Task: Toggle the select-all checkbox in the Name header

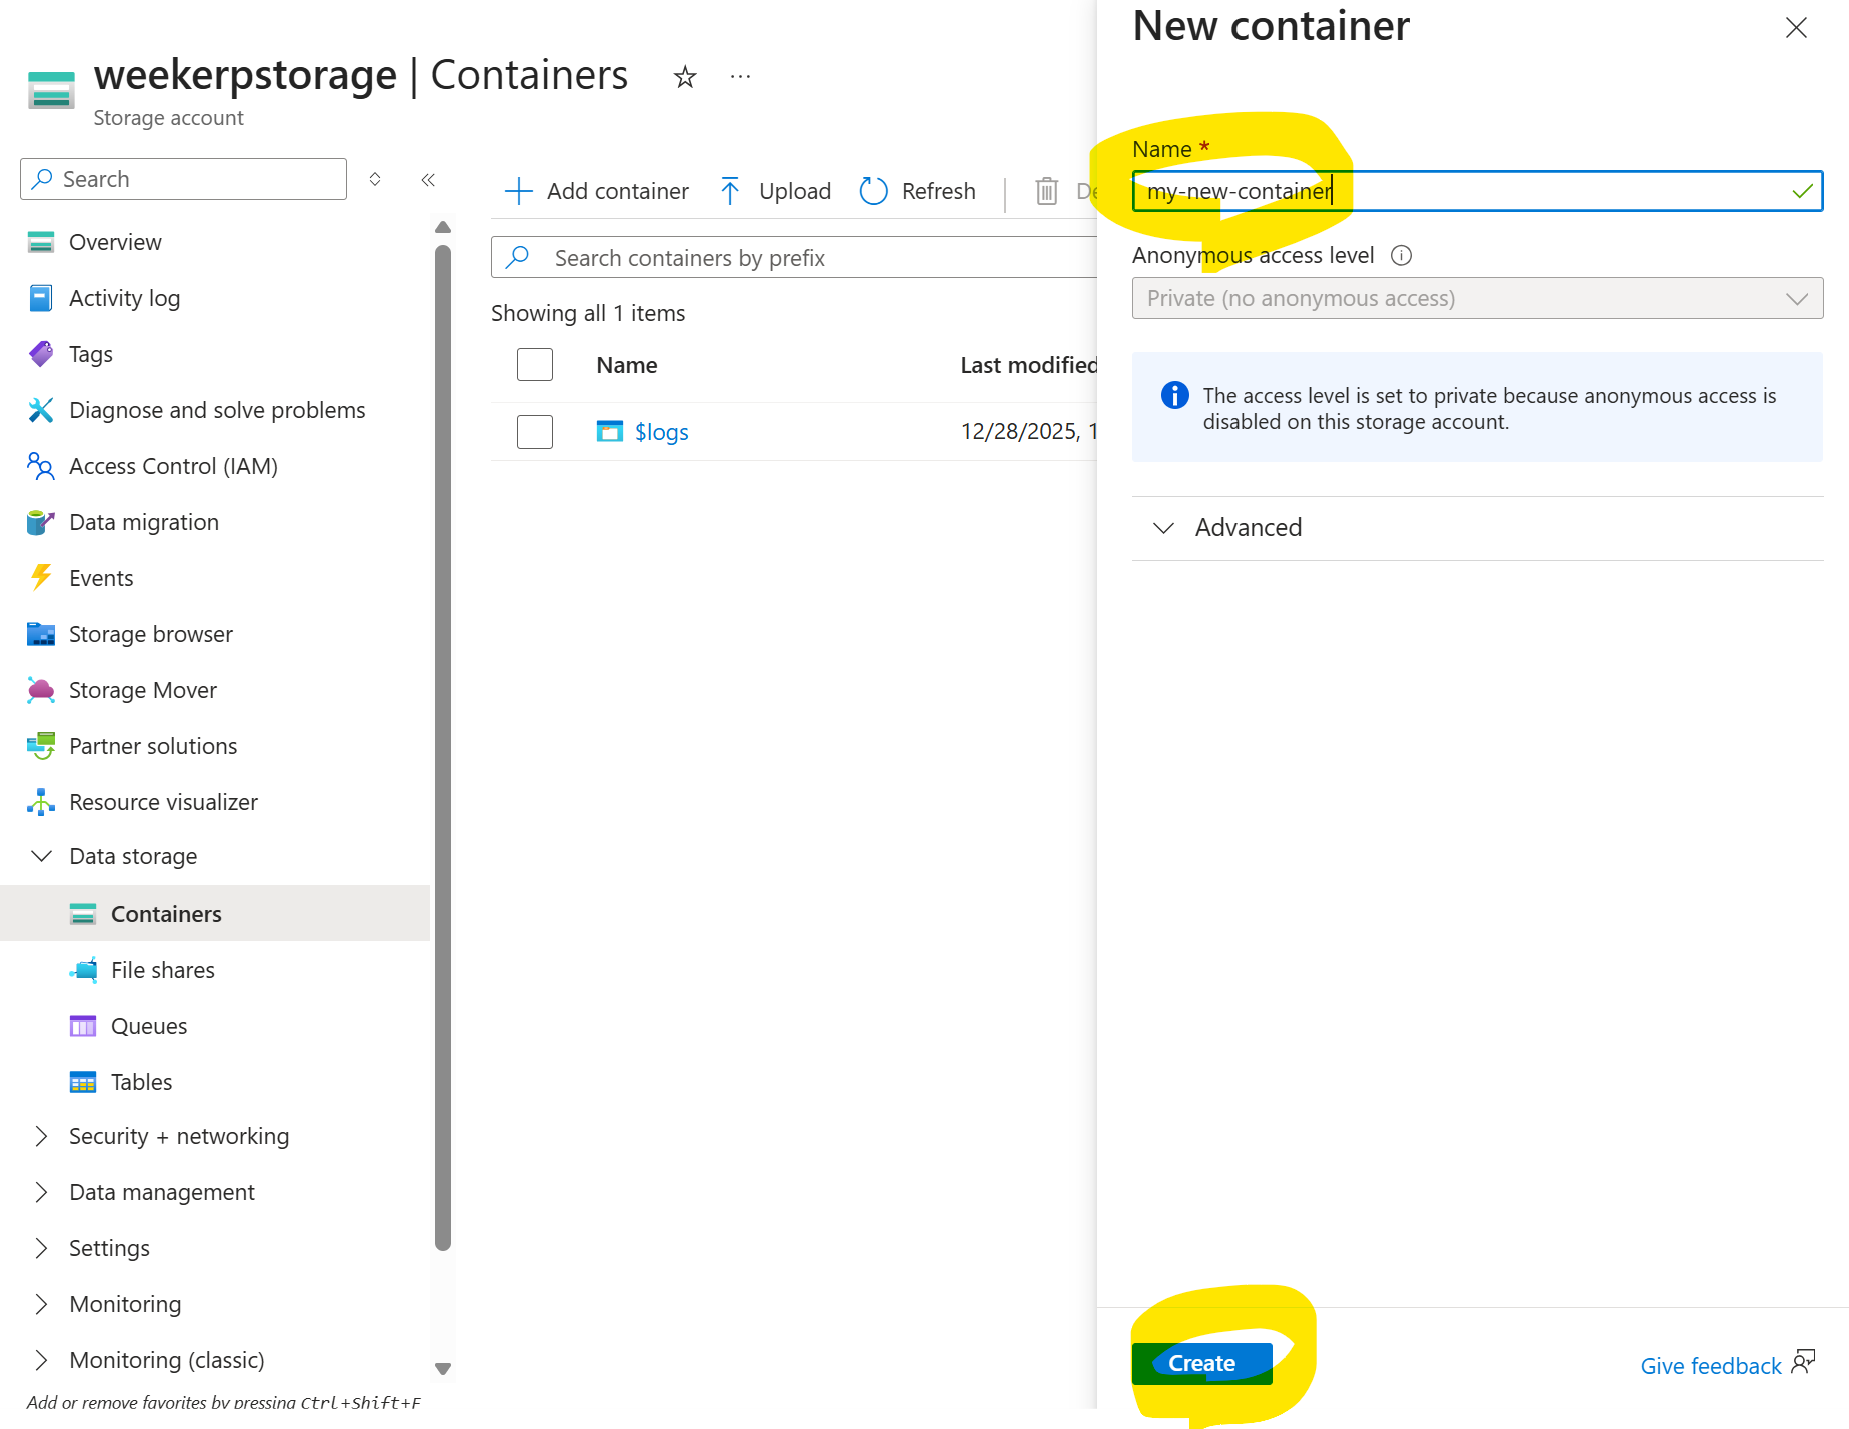Action: click(x=535, y=365)
